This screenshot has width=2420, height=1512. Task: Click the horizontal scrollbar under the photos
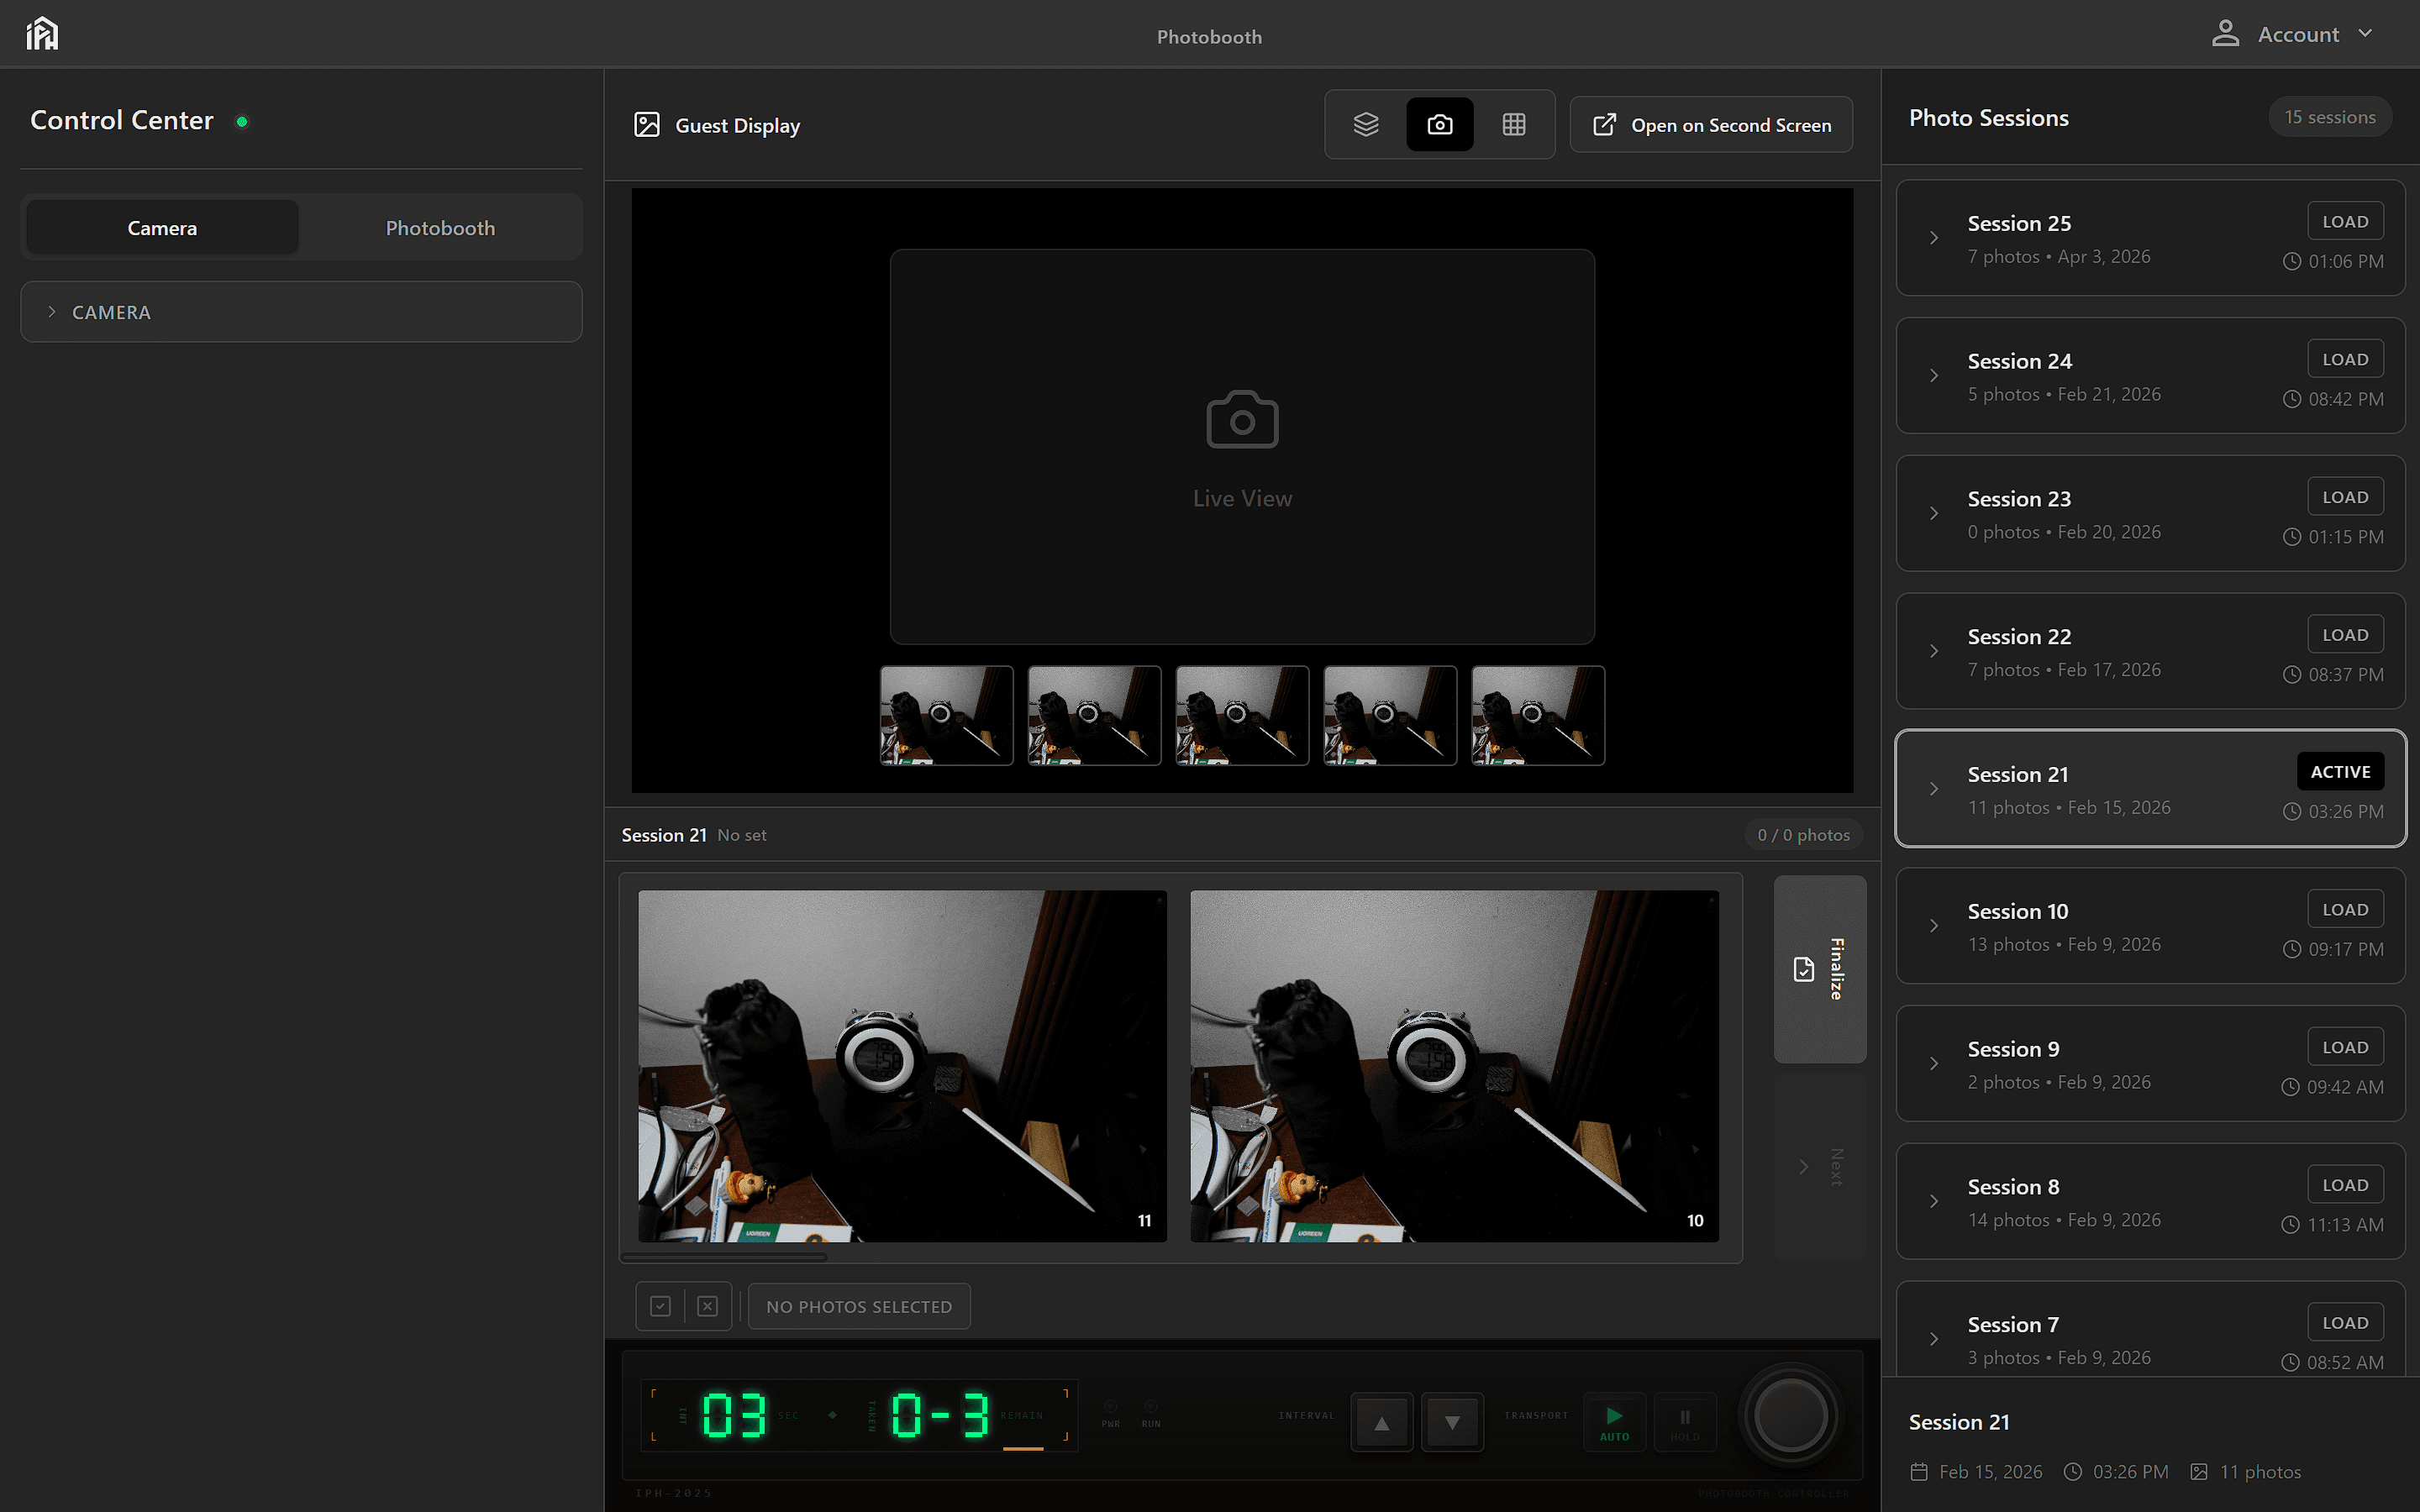click(724, 1256)
